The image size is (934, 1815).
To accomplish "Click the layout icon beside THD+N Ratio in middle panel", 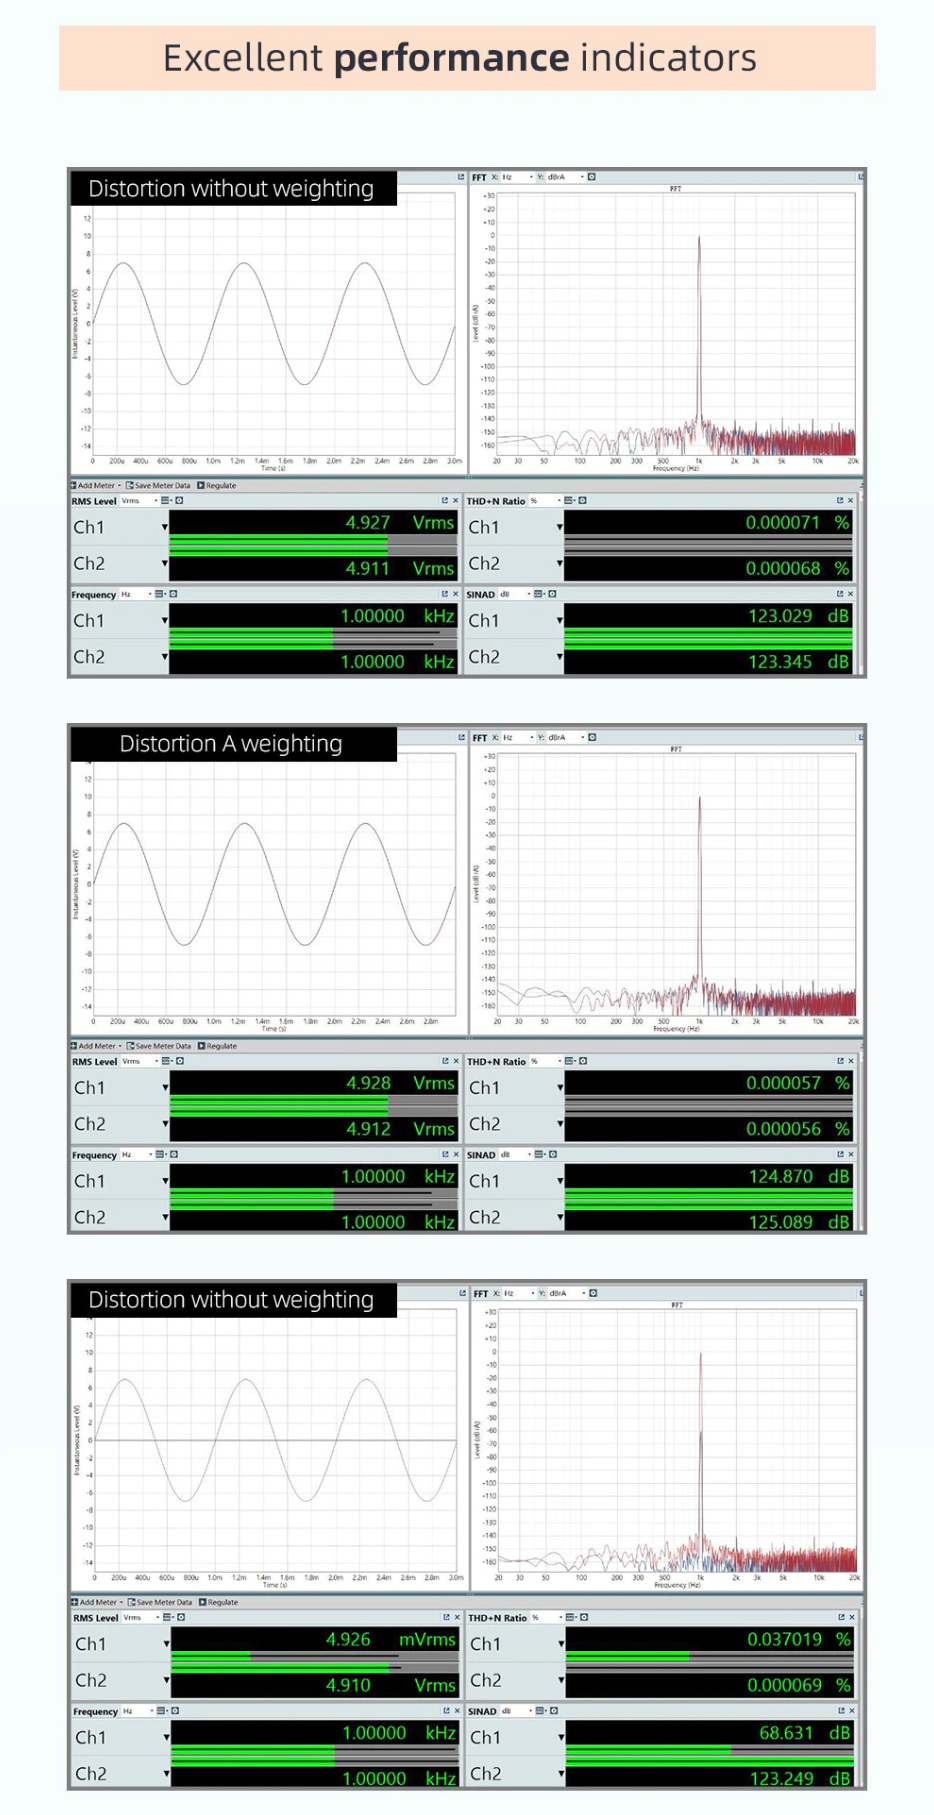I will tap(568, 1061).
